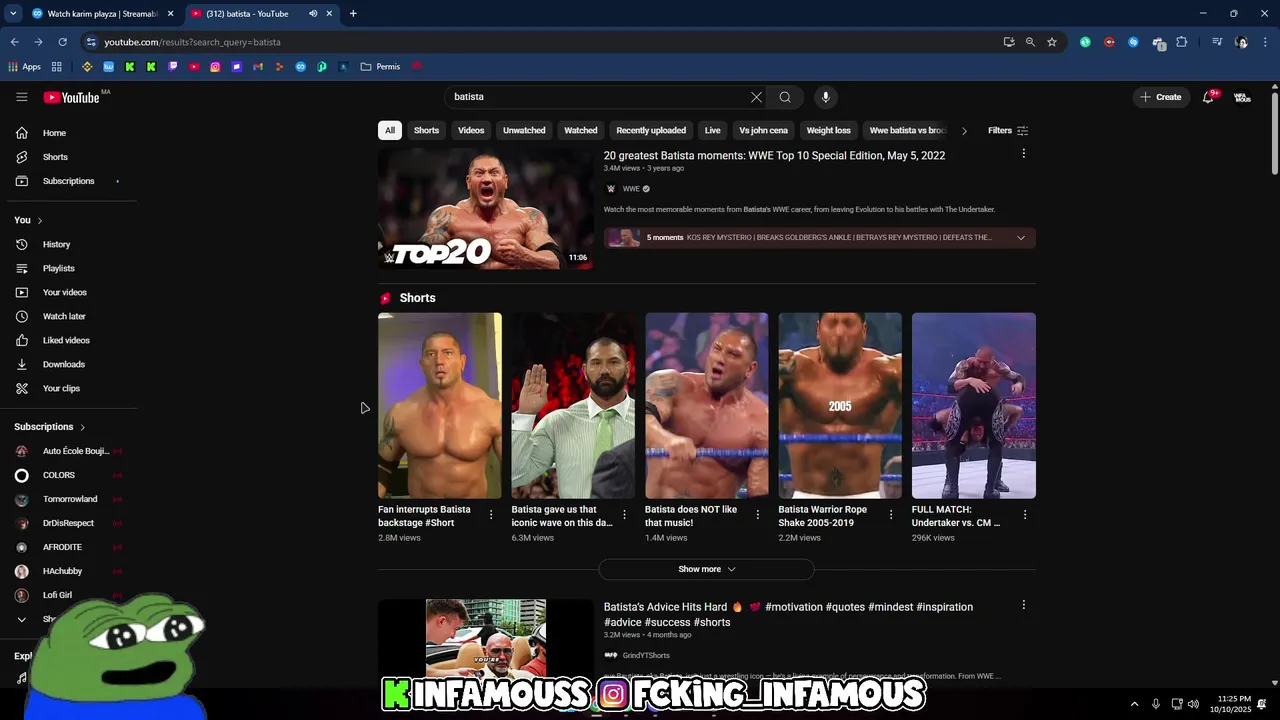Show more filter chips with the right arrow
1280x720 pixels.
coord(964,131)
